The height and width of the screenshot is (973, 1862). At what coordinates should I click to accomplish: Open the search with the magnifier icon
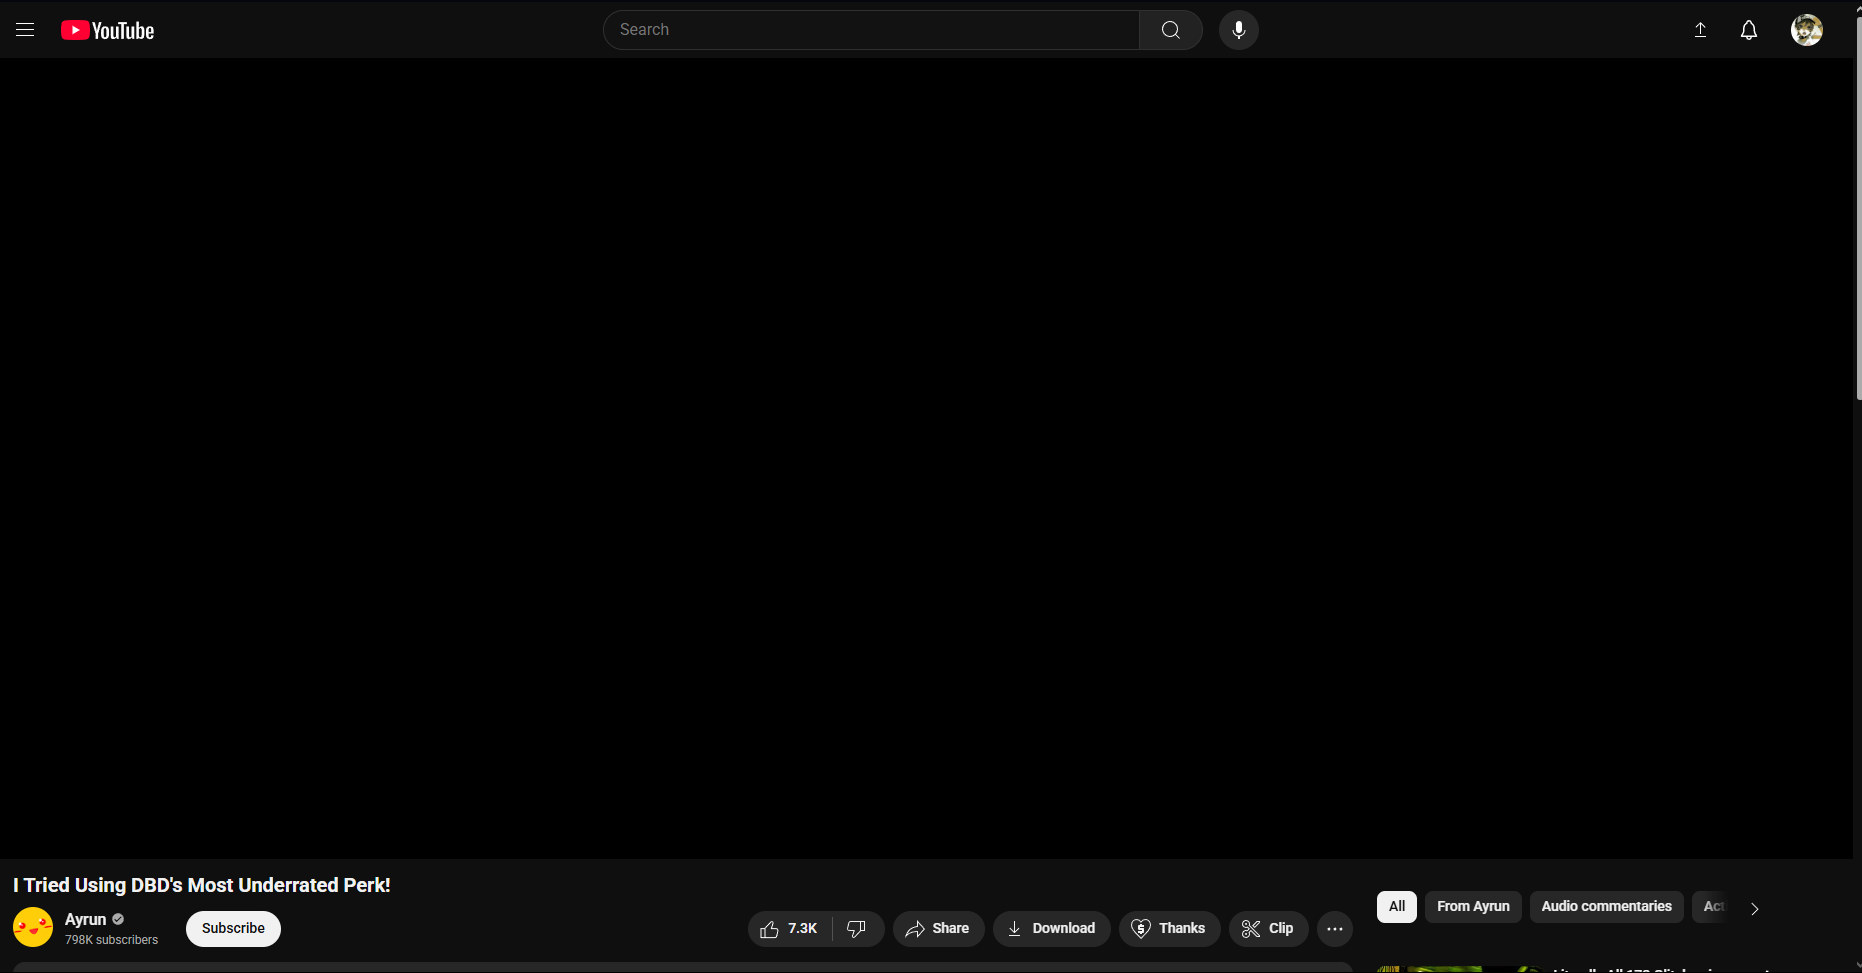(x=1169, y=30)
